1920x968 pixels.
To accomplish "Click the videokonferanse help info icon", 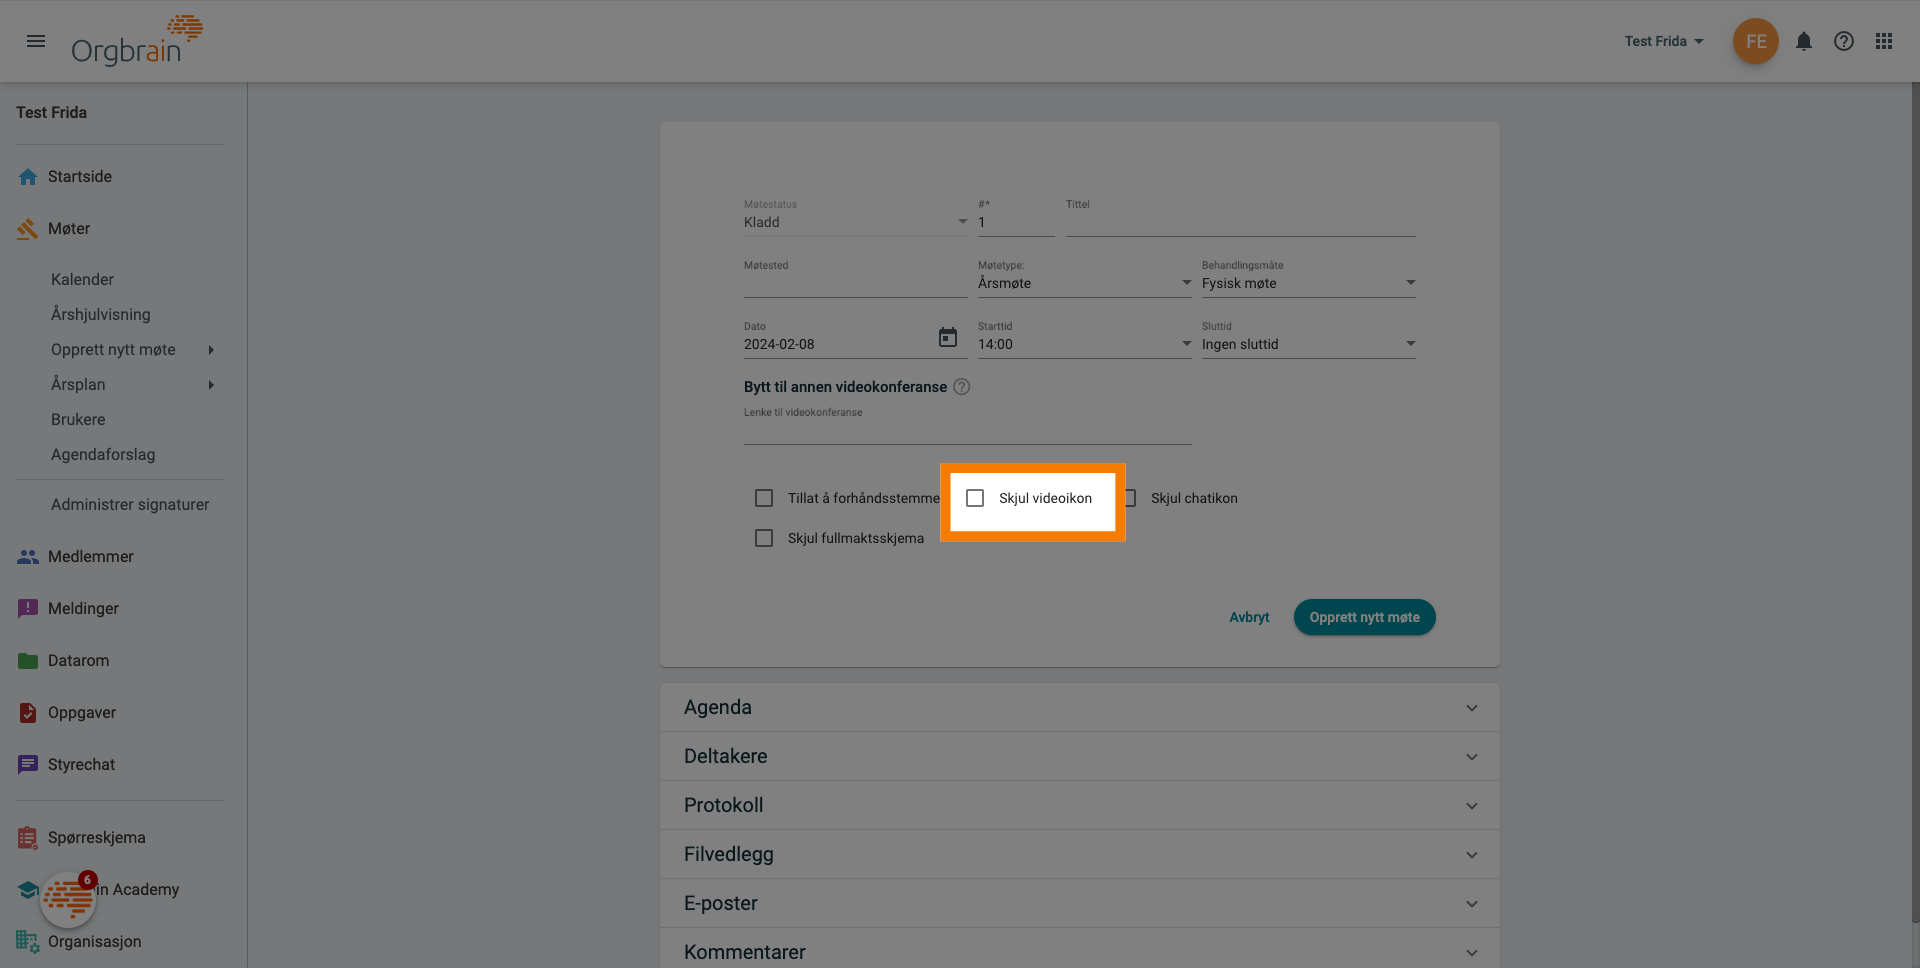I will tap(961, 387).
